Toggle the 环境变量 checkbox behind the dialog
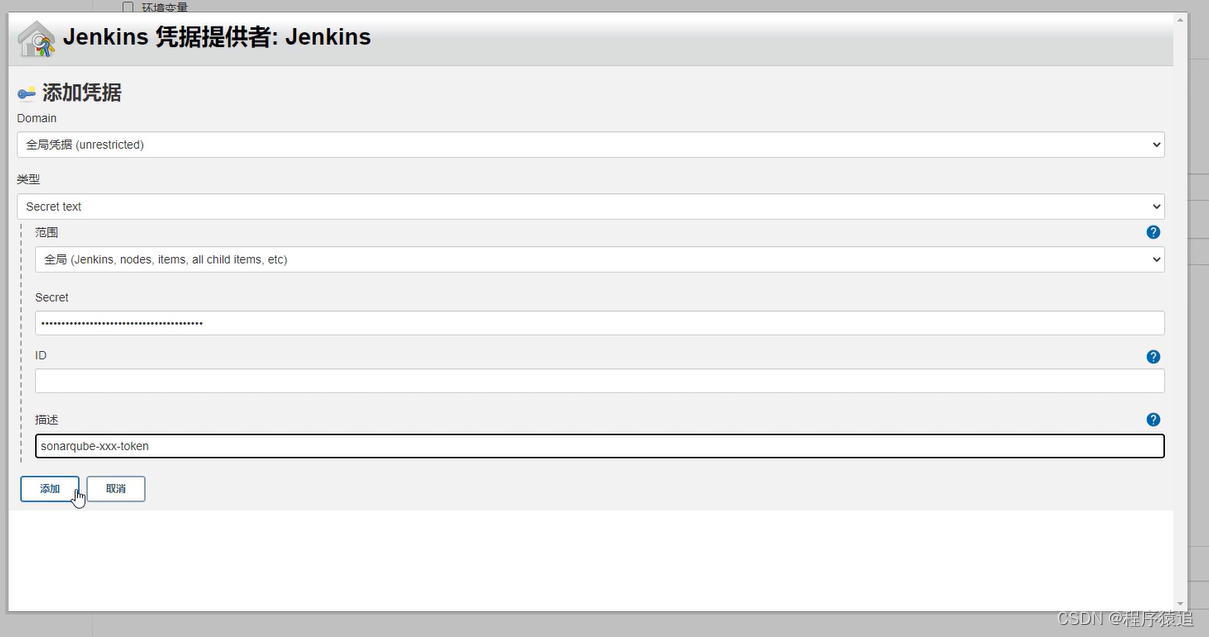Screen dimensions: 1209x637 click(127, 7)
